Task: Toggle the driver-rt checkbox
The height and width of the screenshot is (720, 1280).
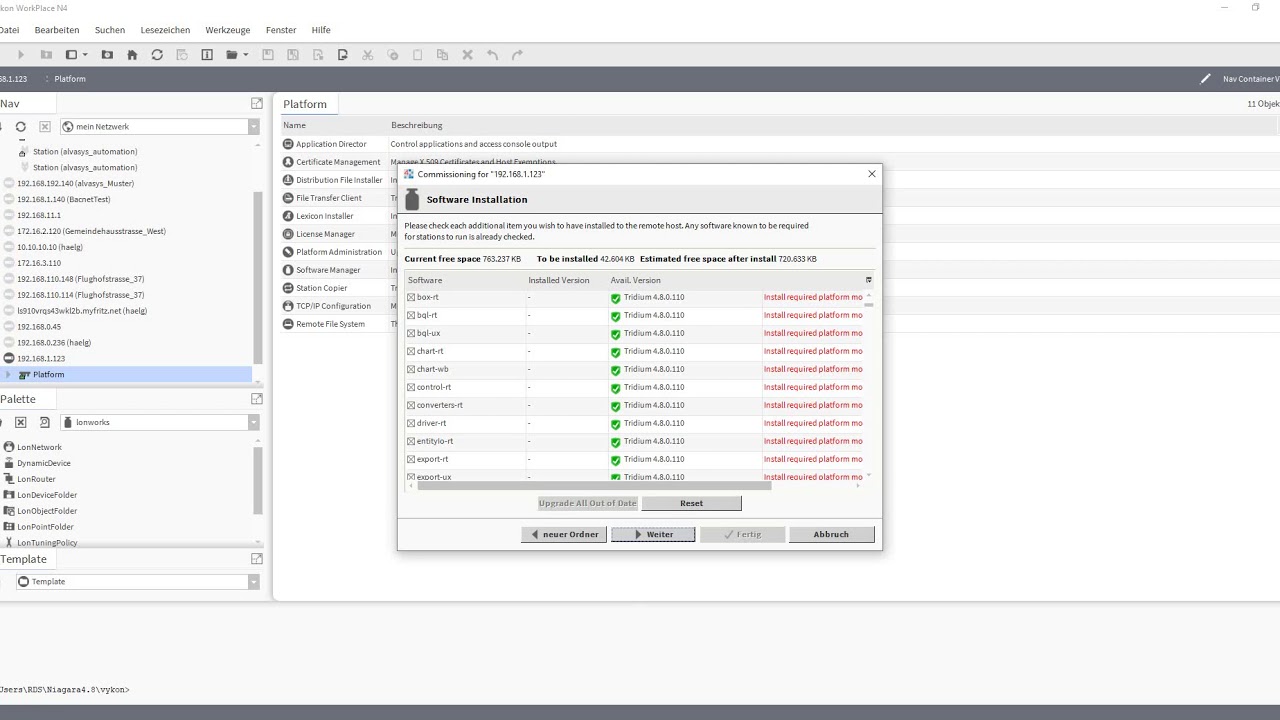Action: tap(411, 423)
